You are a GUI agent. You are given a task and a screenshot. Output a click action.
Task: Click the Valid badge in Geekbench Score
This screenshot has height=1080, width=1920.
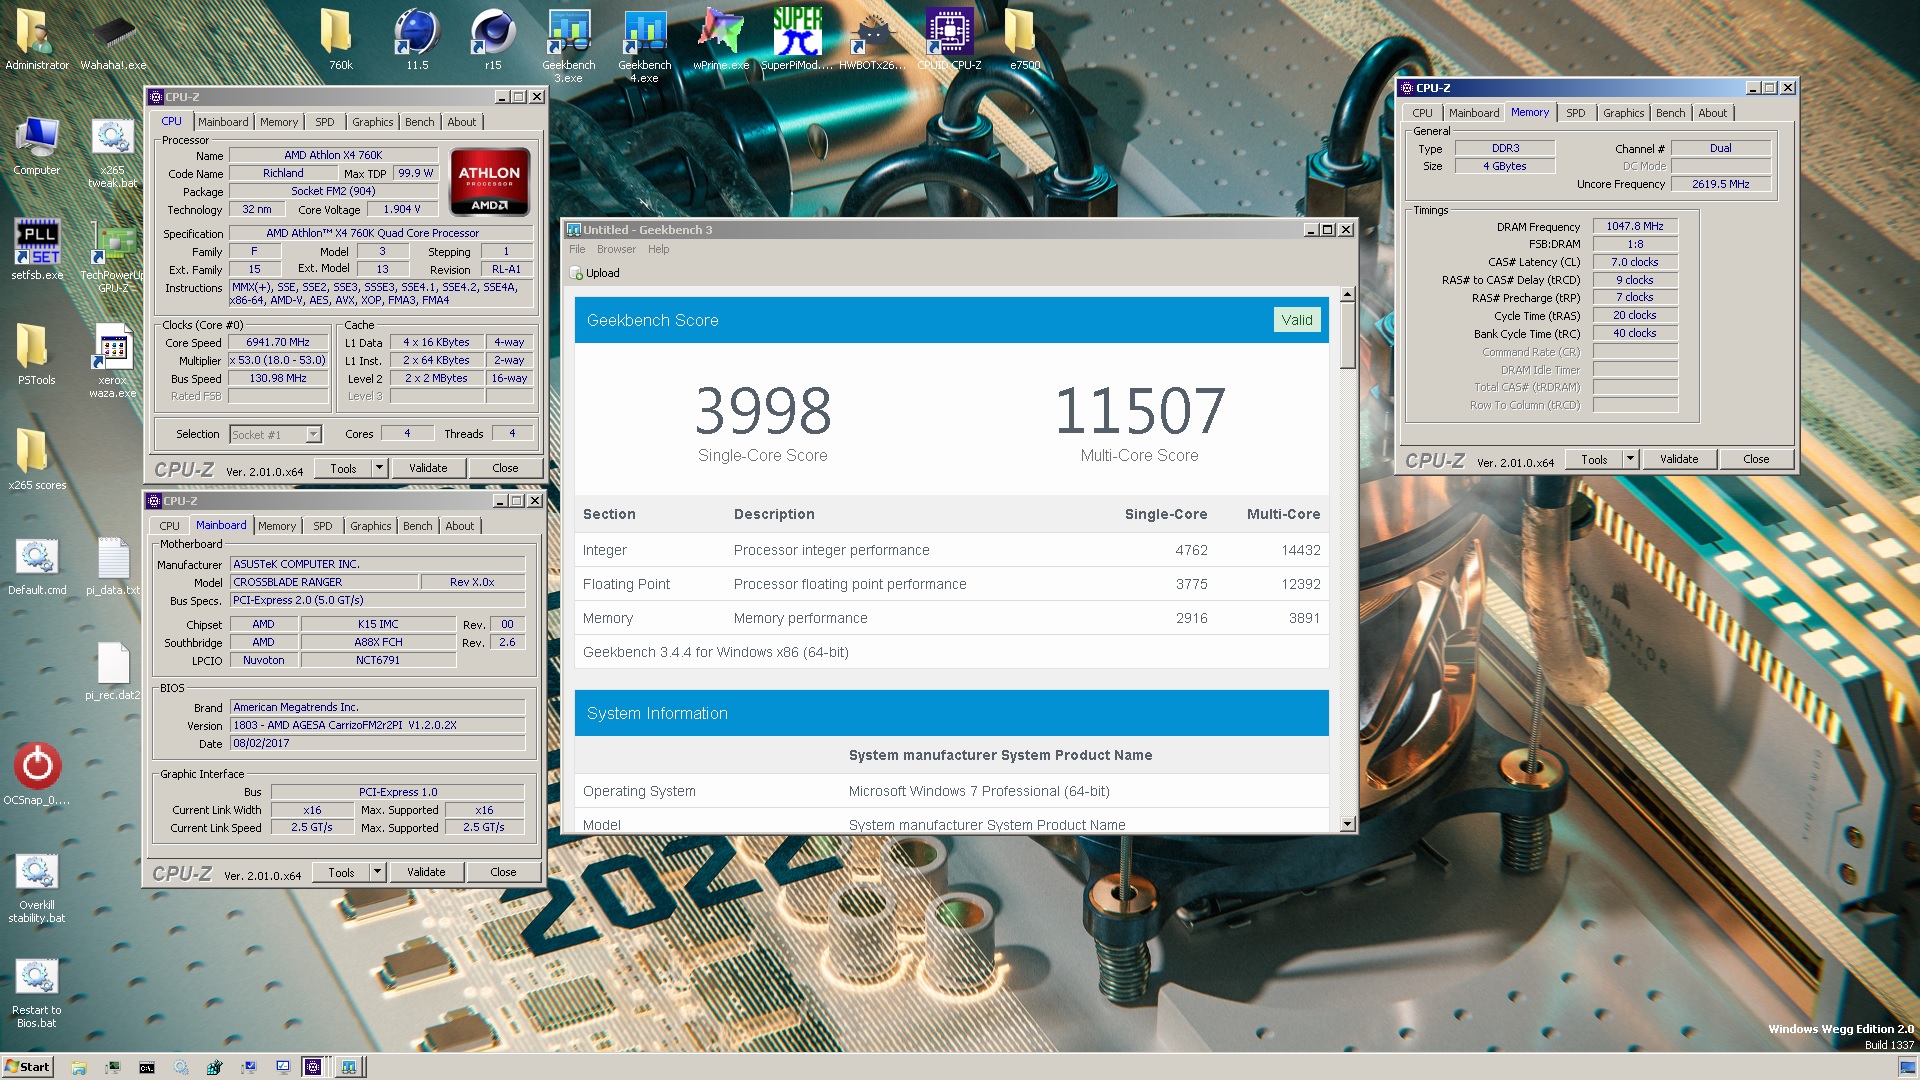click(1297, 320)
